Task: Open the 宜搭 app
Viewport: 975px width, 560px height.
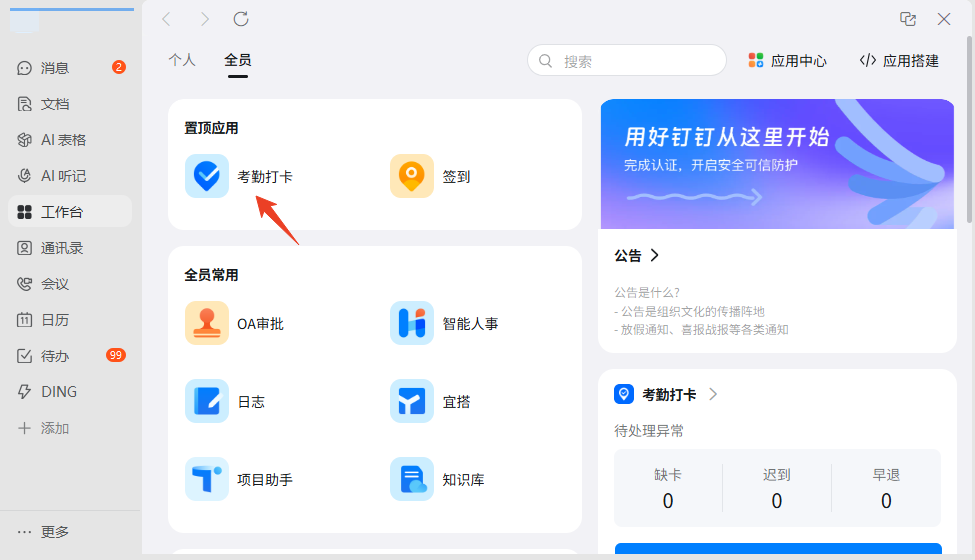Action: [x=430, y=402]
